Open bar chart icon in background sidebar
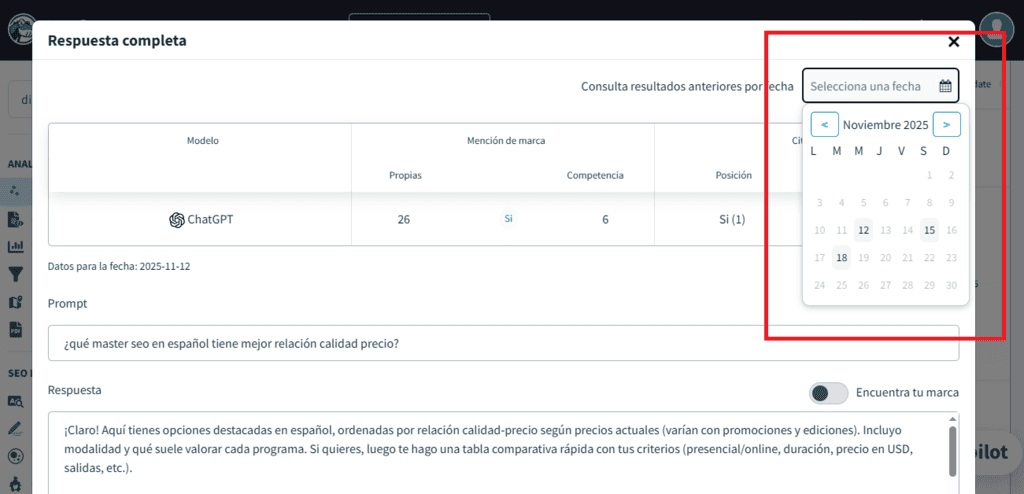The image size is (1024, 494). point(15,246)
